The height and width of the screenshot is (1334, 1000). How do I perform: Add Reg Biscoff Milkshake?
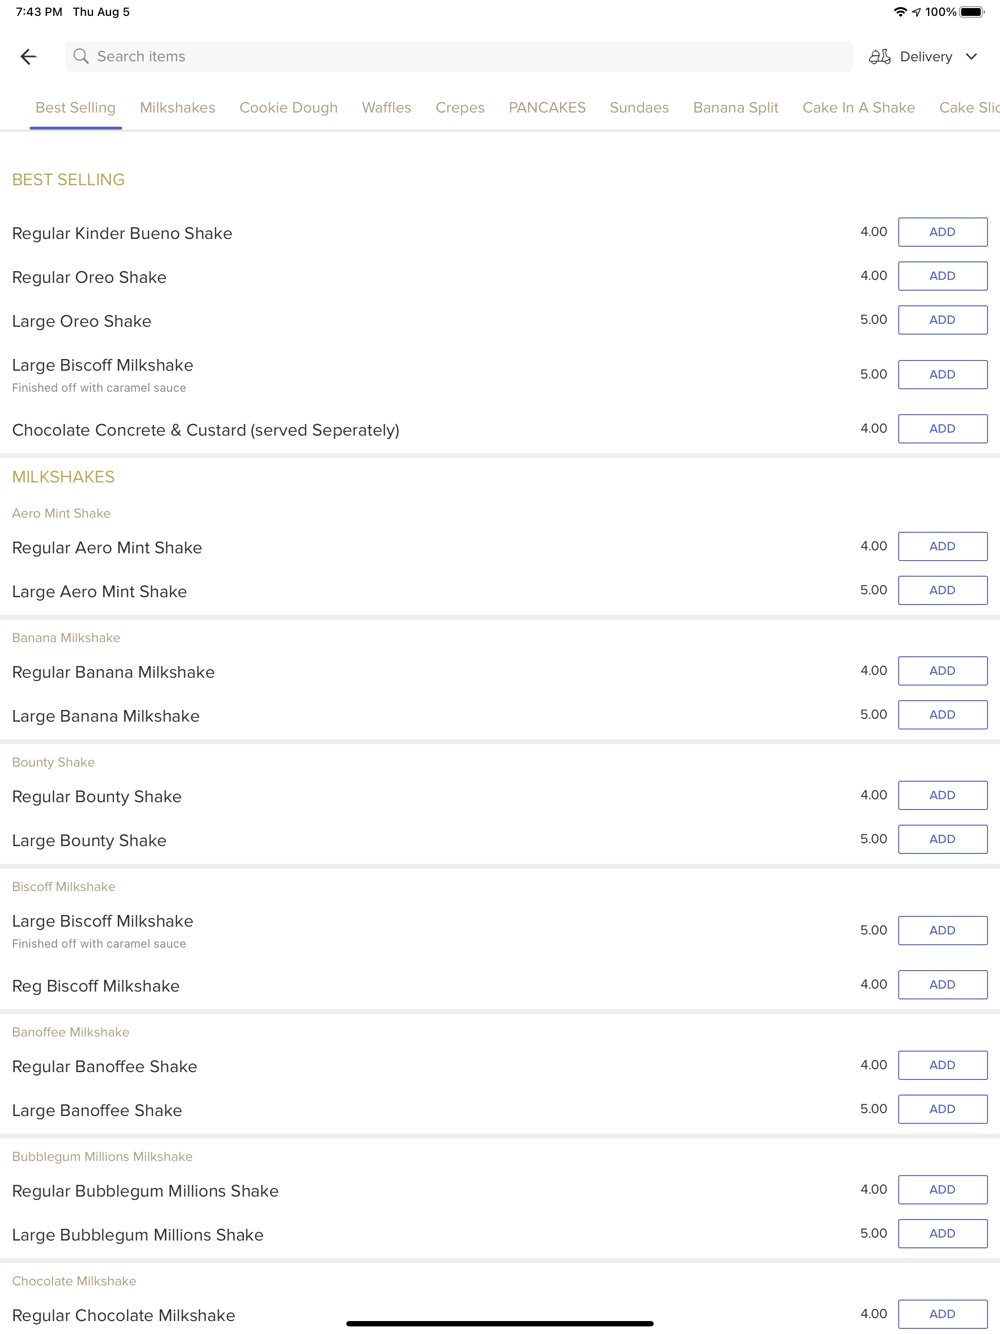[x=942, y=985]
